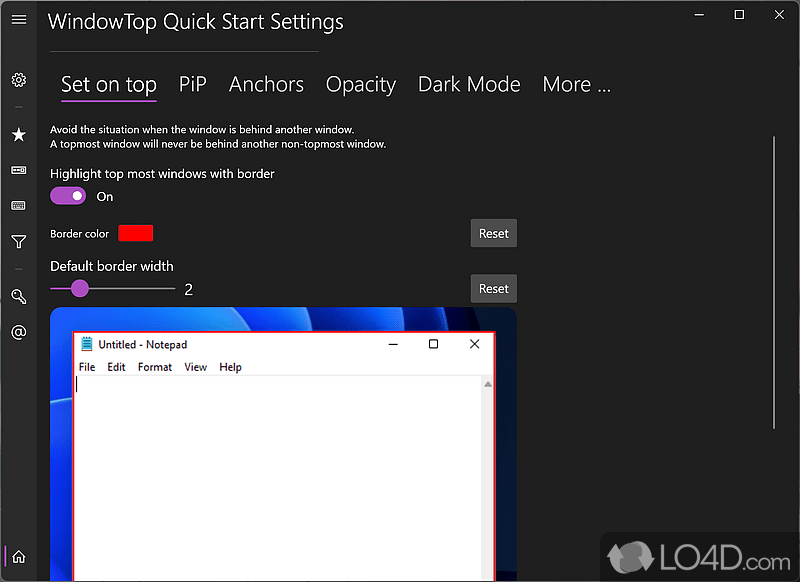This screenshot has height=582, width=800.
Task: Close the Notepad preview window
Action: [x=474, y=344]
